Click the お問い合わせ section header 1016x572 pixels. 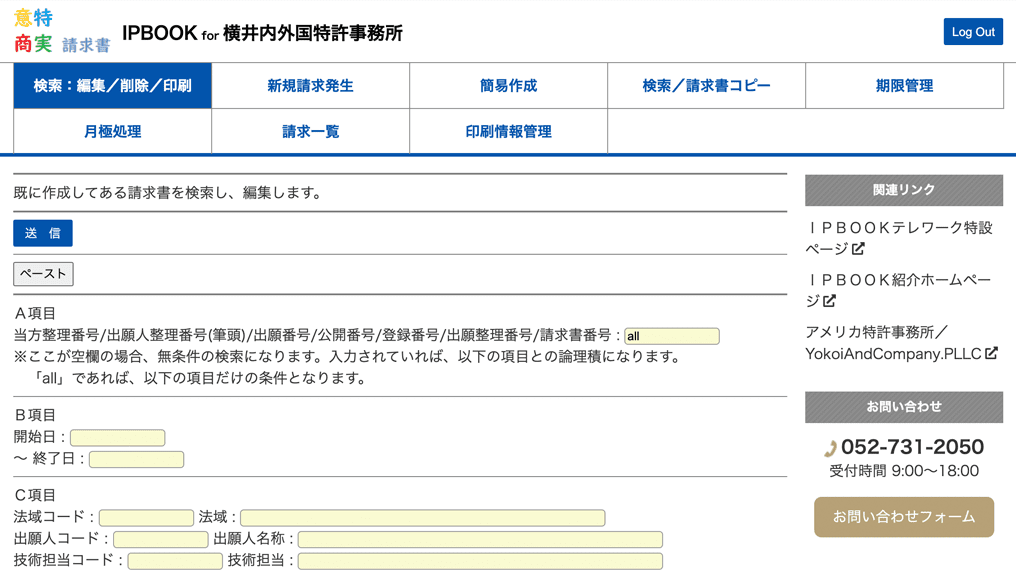click(x=904, y=407)
